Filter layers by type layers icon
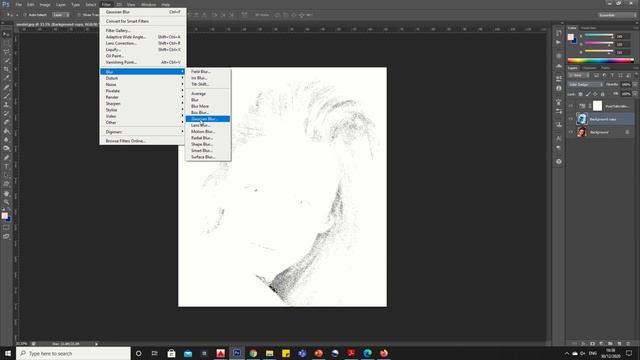 click(x=612, y=76)
